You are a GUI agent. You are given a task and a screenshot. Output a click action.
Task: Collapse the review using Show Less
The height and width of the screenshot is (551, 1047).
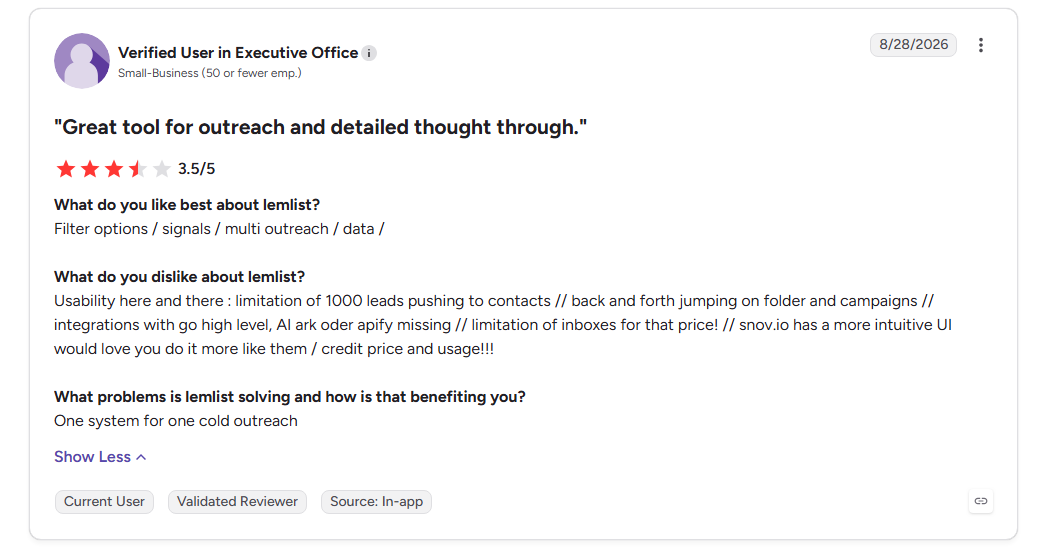[100, 457]
